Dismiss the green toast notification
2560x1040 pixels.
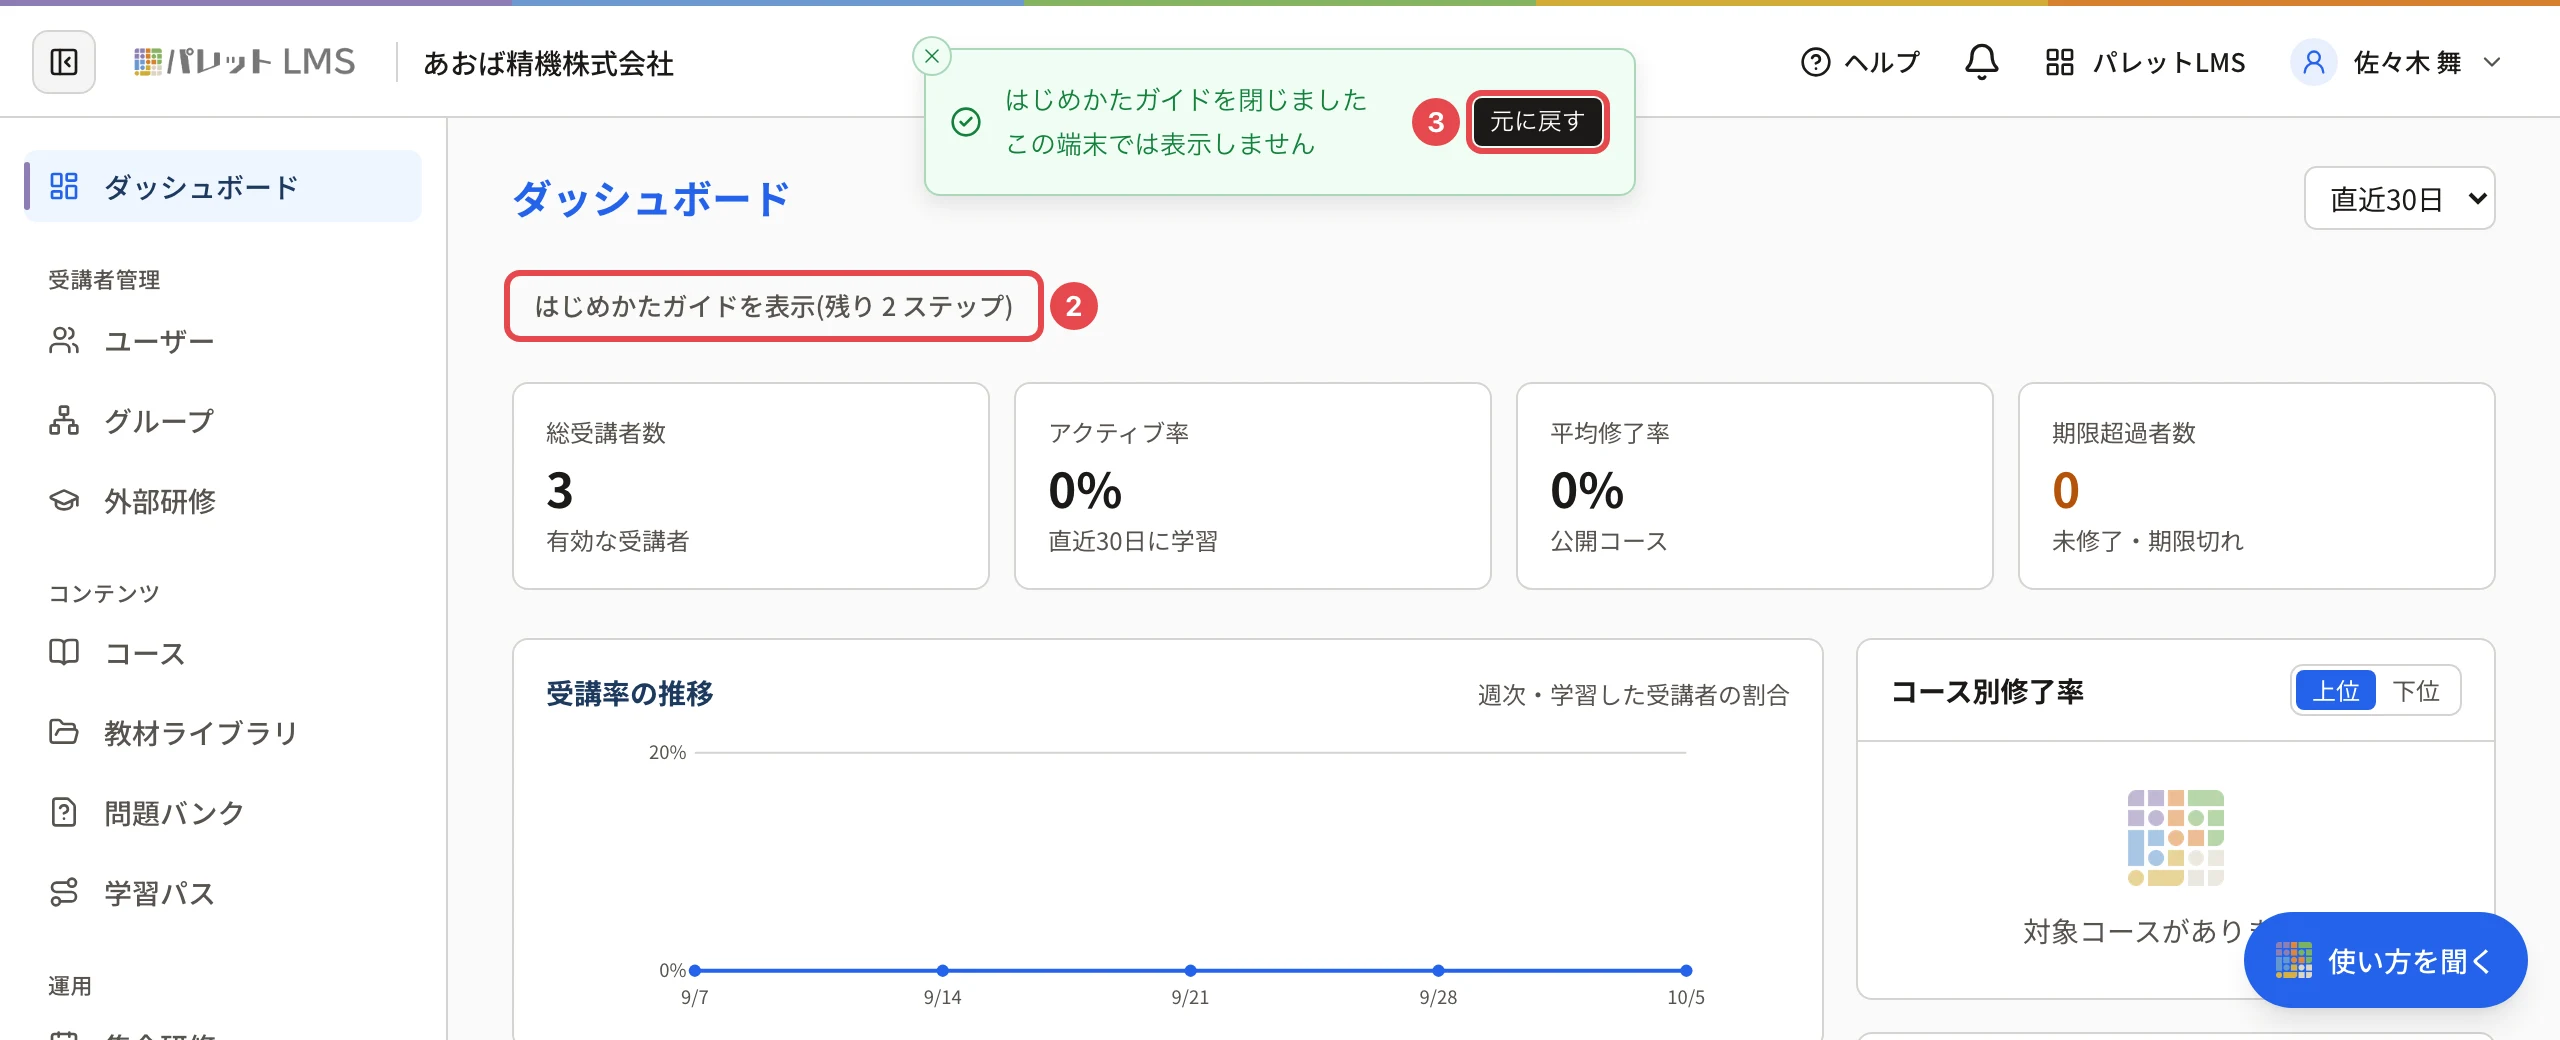931,56
